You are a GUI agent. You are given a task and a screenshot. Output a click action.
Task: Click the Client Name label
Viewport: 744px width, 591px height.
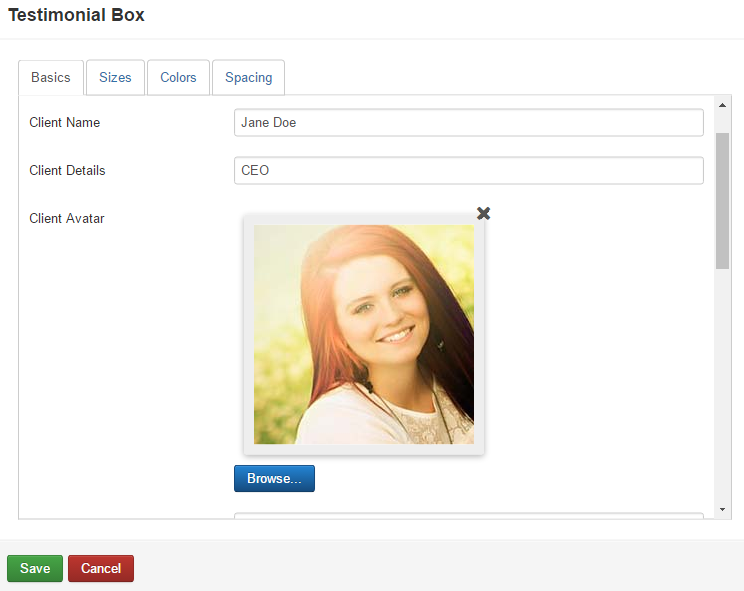point(65,122)
